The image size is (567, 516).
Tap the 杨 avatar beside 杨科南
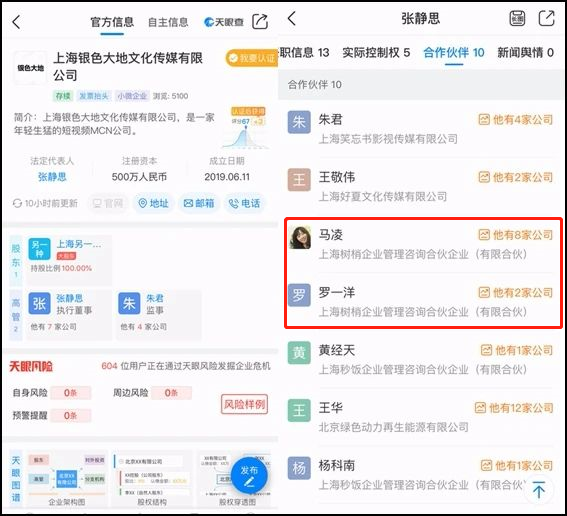[x=299, y=468]
